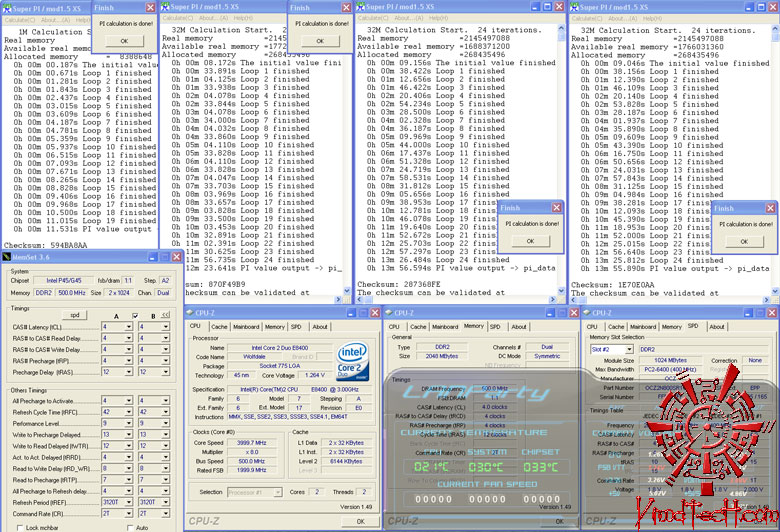Click the processor name Intel Core 2 Duo E8400
This screenshot has width=780, height=532.
click(280, 348)
